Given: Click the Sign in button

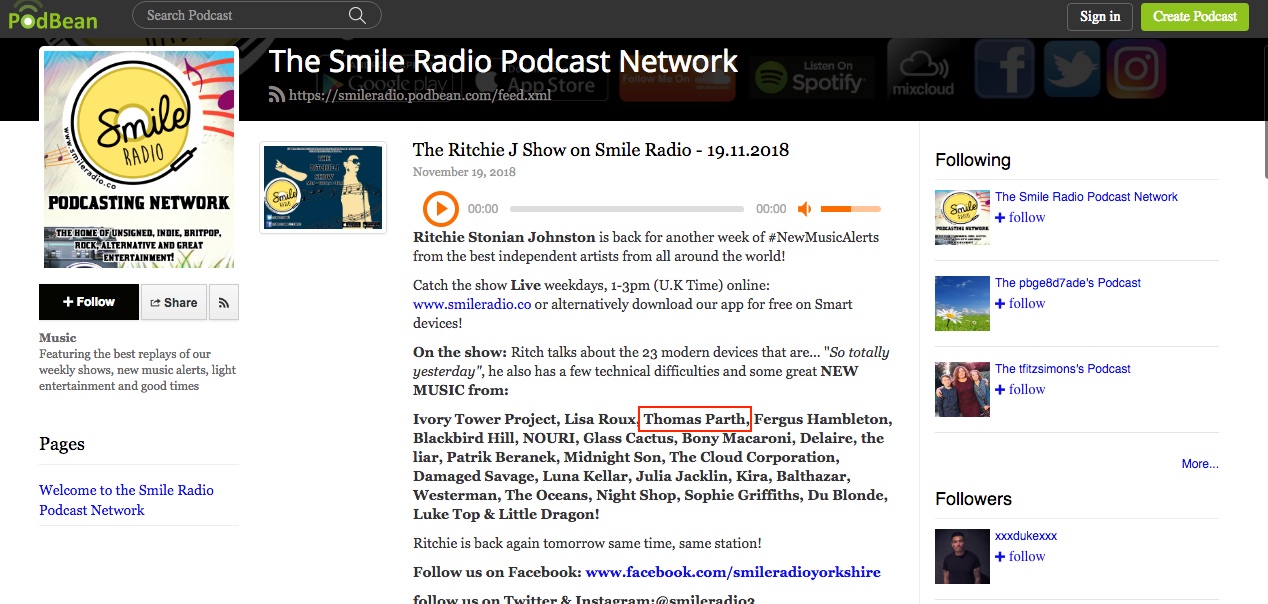Looking at the screenshot, I should (x=1100, y=16).
